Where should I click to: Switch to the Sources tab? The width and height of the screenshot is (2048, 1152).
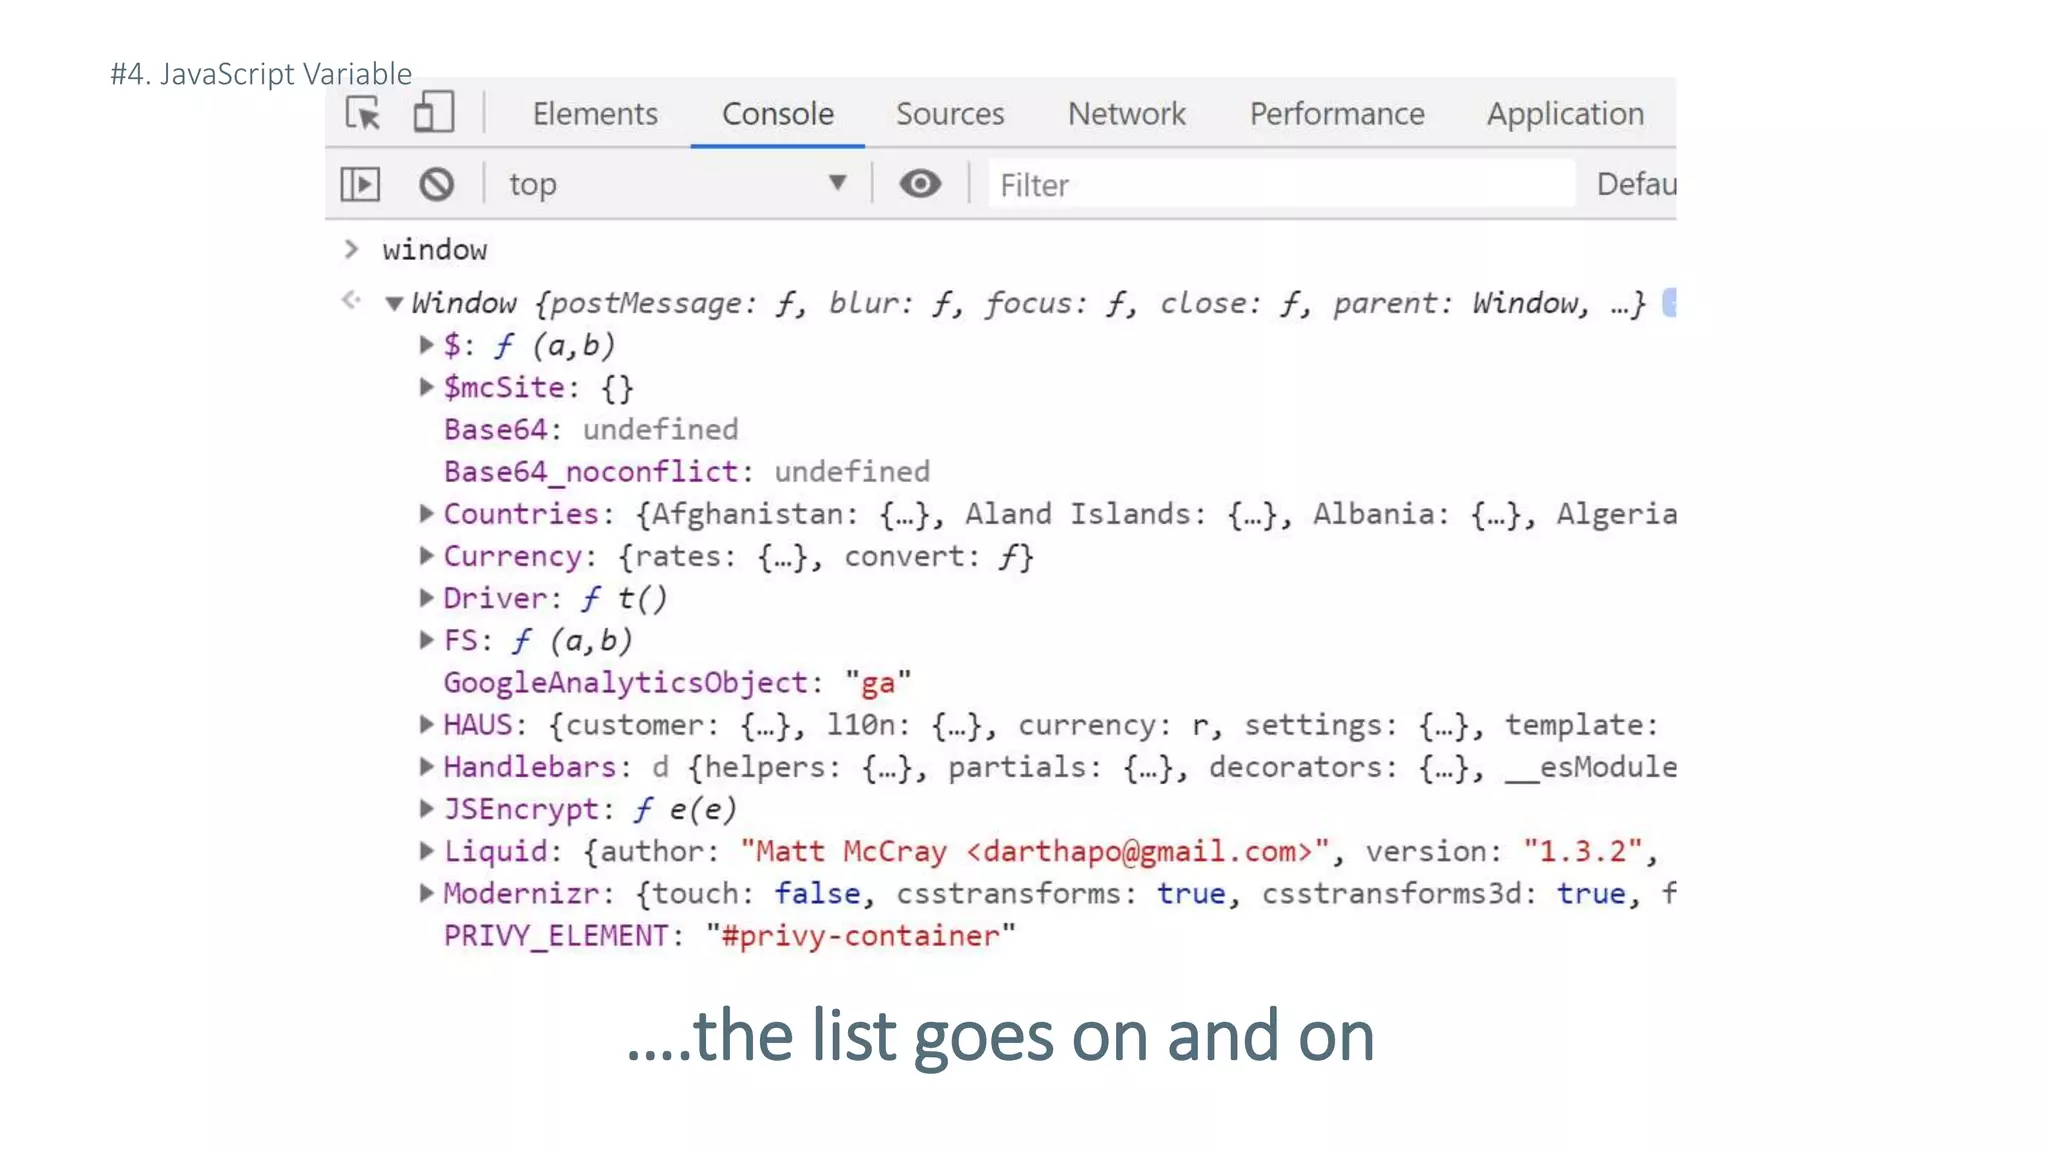(x=950, y=114)
